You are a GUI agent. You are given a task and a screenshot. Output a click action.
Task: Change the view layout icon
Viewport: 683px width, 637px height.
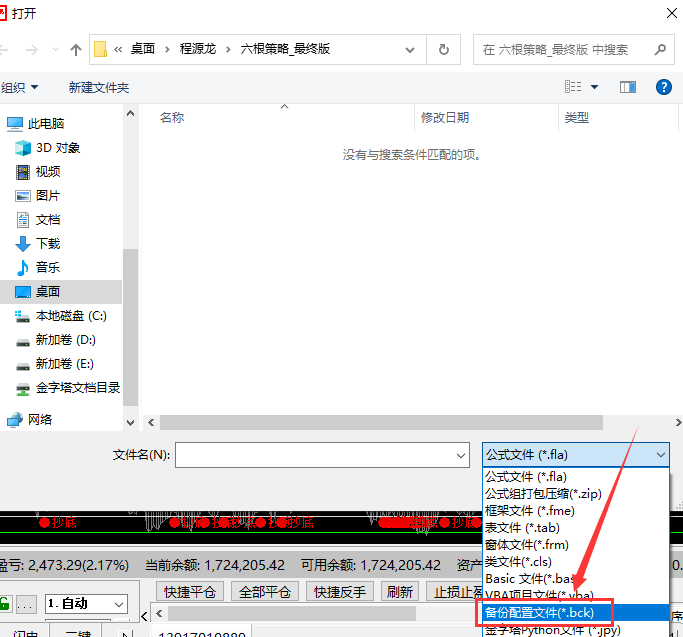click(x=573, y=87)
